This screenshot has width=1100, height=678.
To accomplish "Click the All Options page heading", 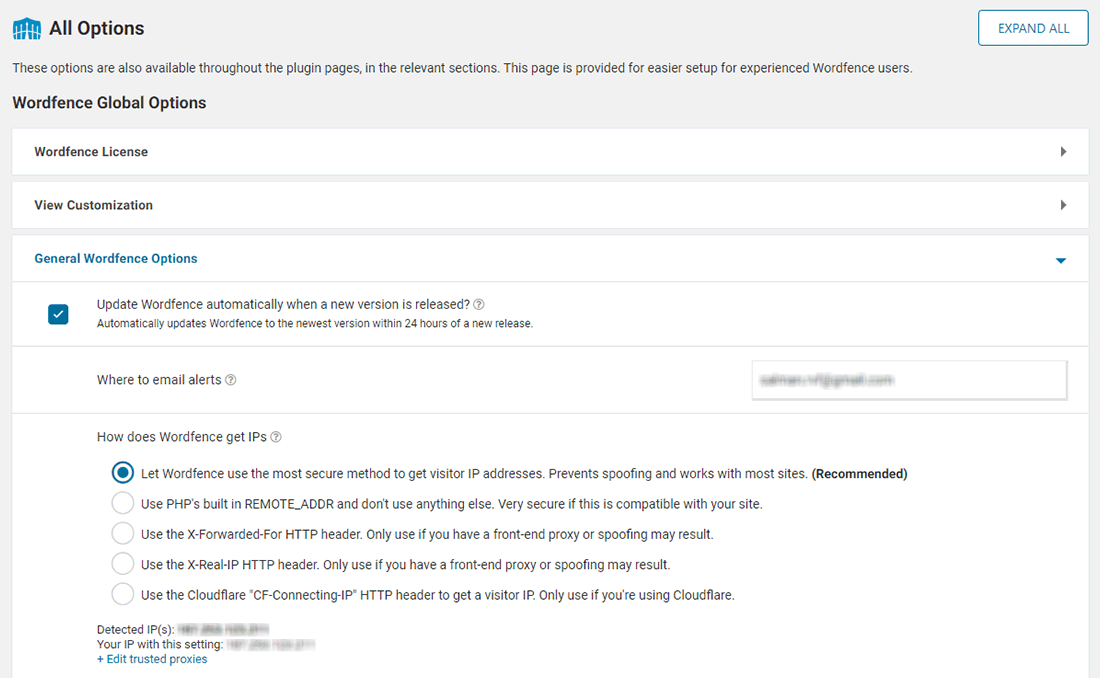I will tap(97, 29).
